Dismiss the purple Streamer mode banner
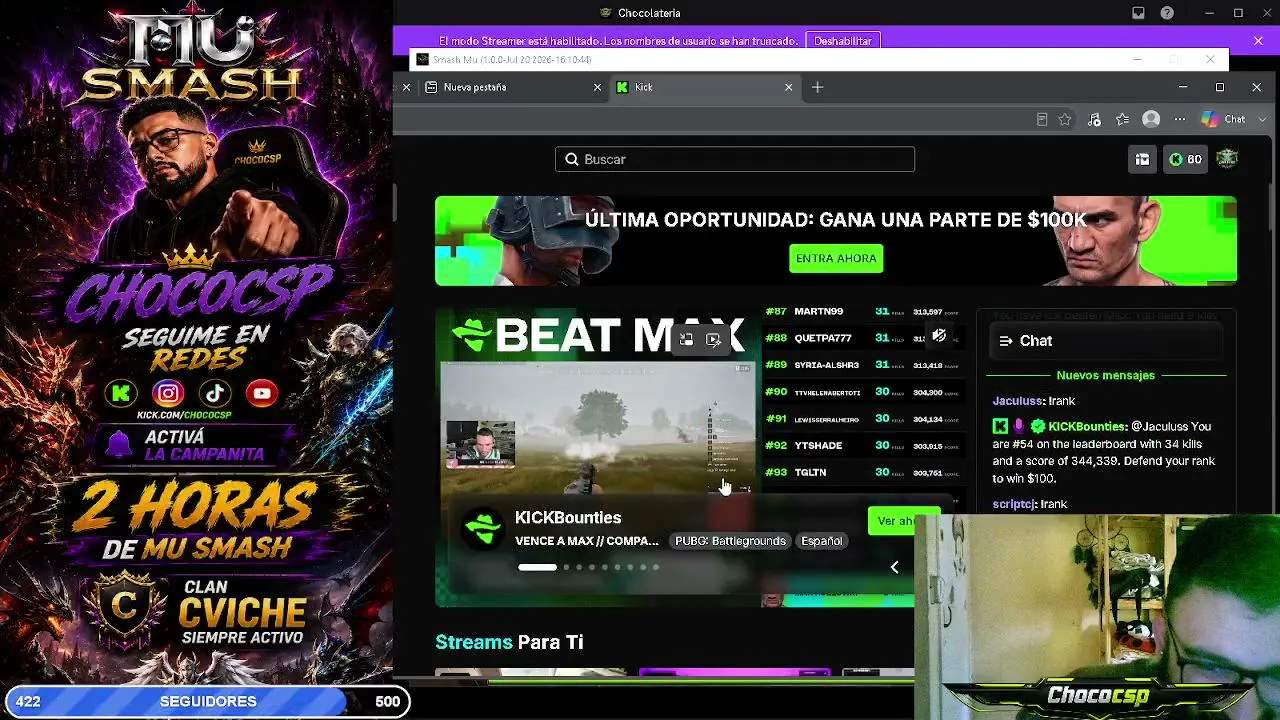This screenshot has height=720, width=1280. (x=1258, y=41)
